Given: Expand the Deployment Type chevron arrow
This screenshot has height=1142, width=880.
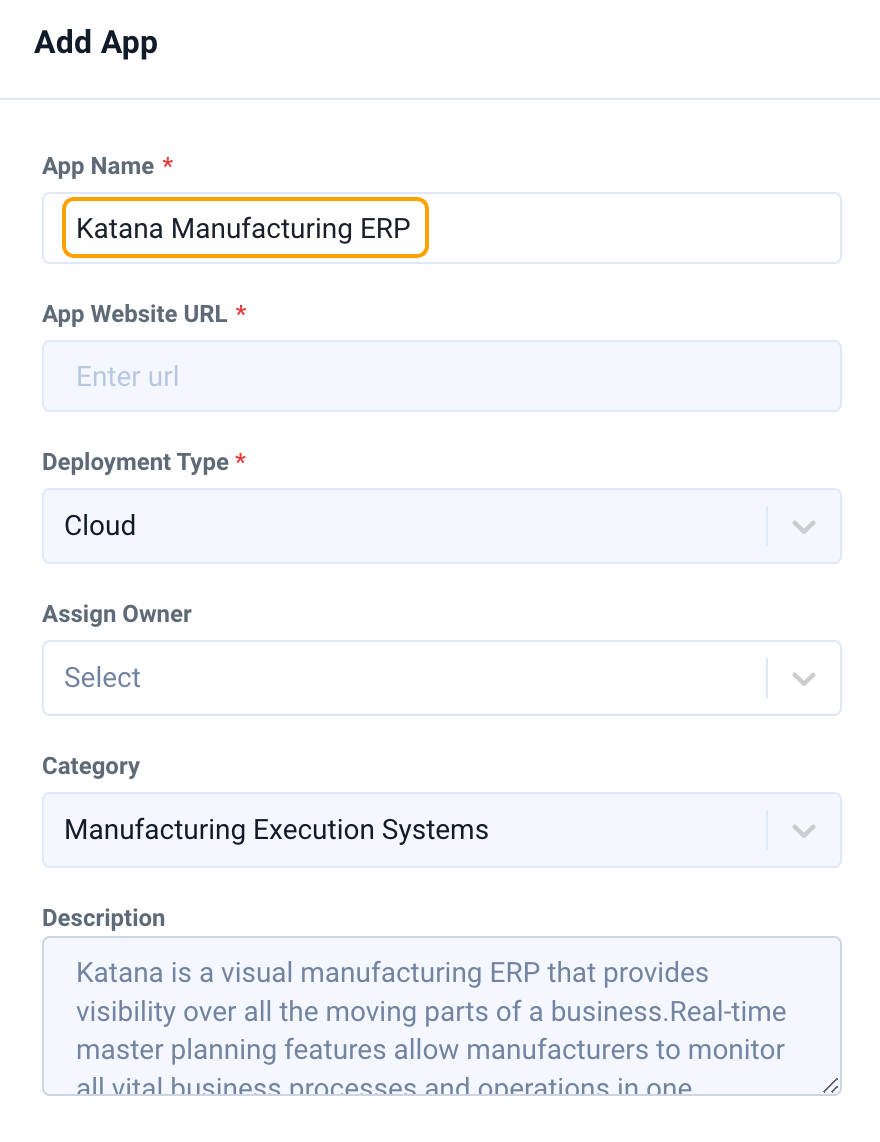Looking at the screenshot, I should (x=804, y=527).
